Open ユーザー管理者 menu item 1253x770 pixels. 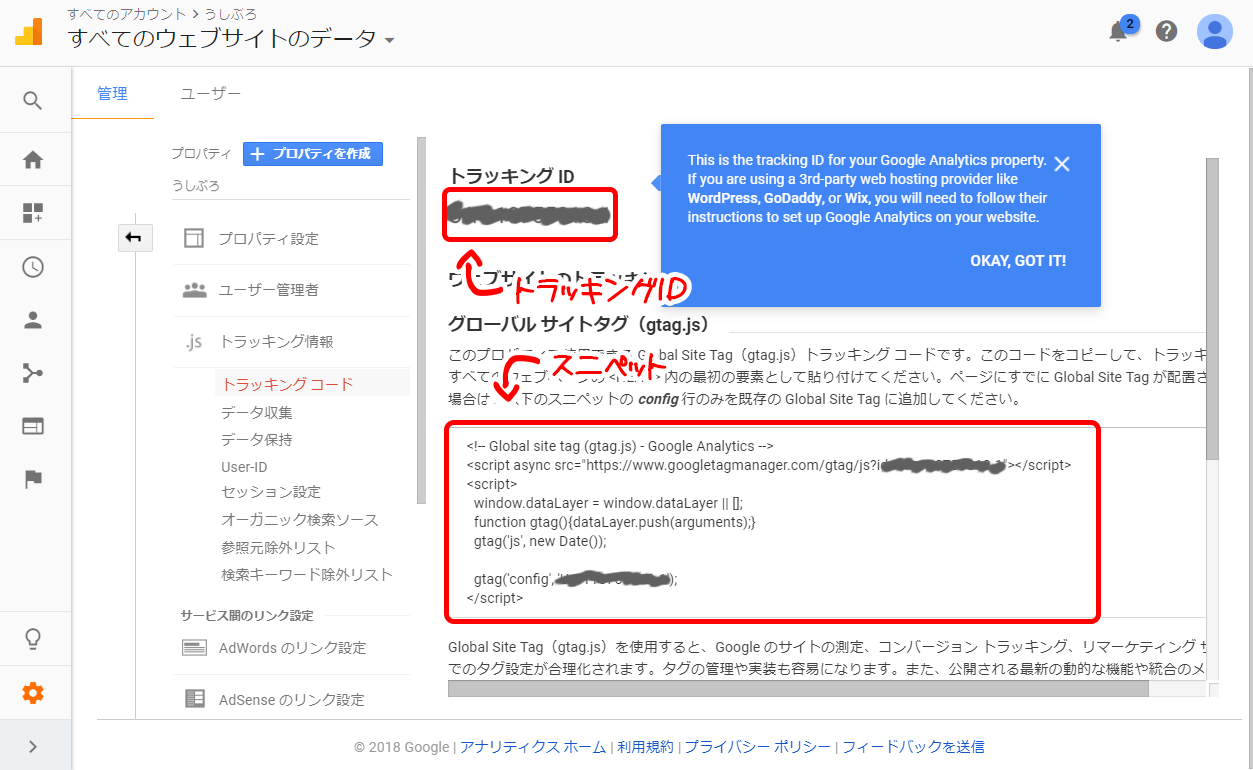(269, 290)
